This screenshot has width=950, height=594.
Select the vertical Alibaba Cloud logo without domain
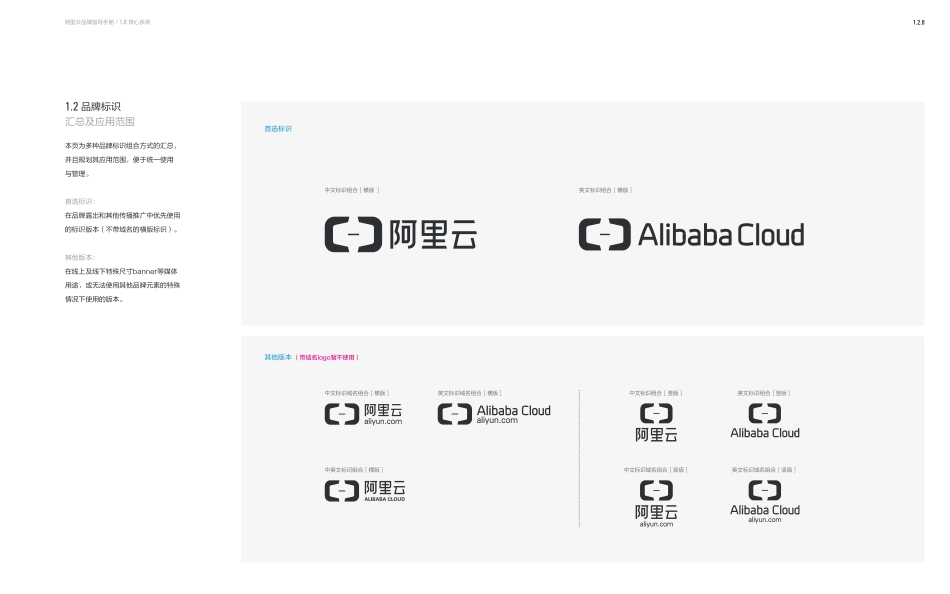[765, 421]
